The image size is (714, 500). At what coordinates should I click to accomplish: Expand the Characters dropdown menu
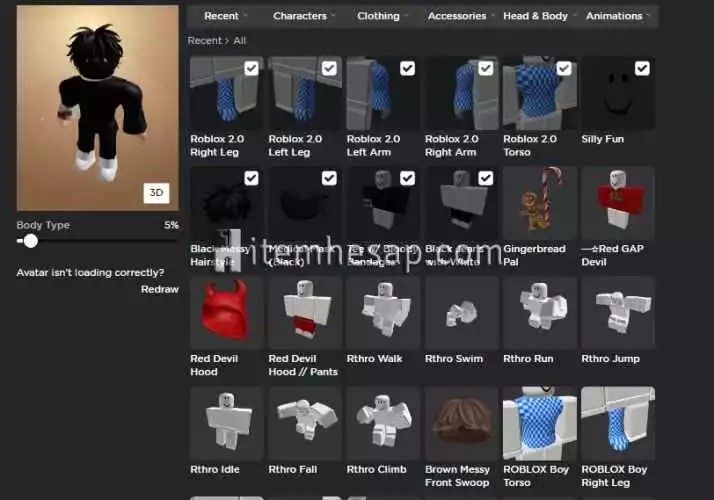tap(304, 16)
